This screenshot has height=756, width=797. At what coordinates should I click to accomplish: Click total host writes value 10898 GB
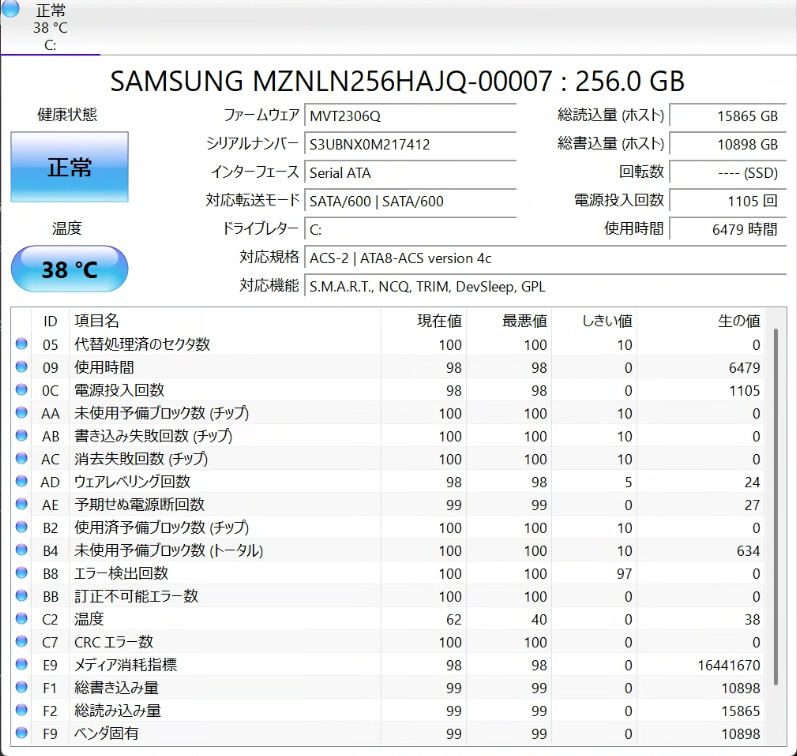click(x=728, y=144)
